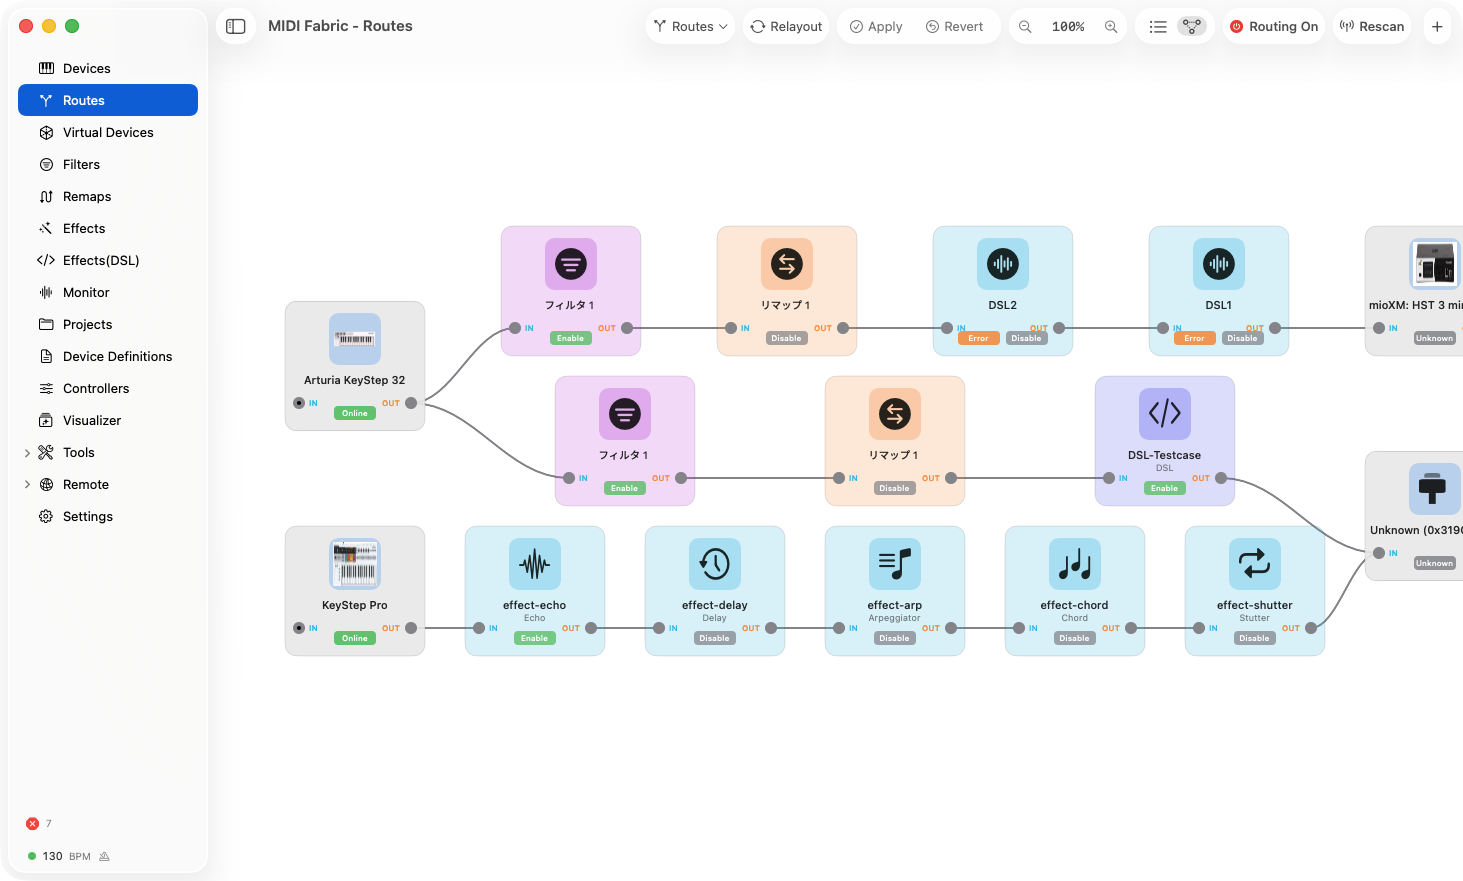
Task: Toggle Disable badge on DSL1 node
Action: (1243, 338)
